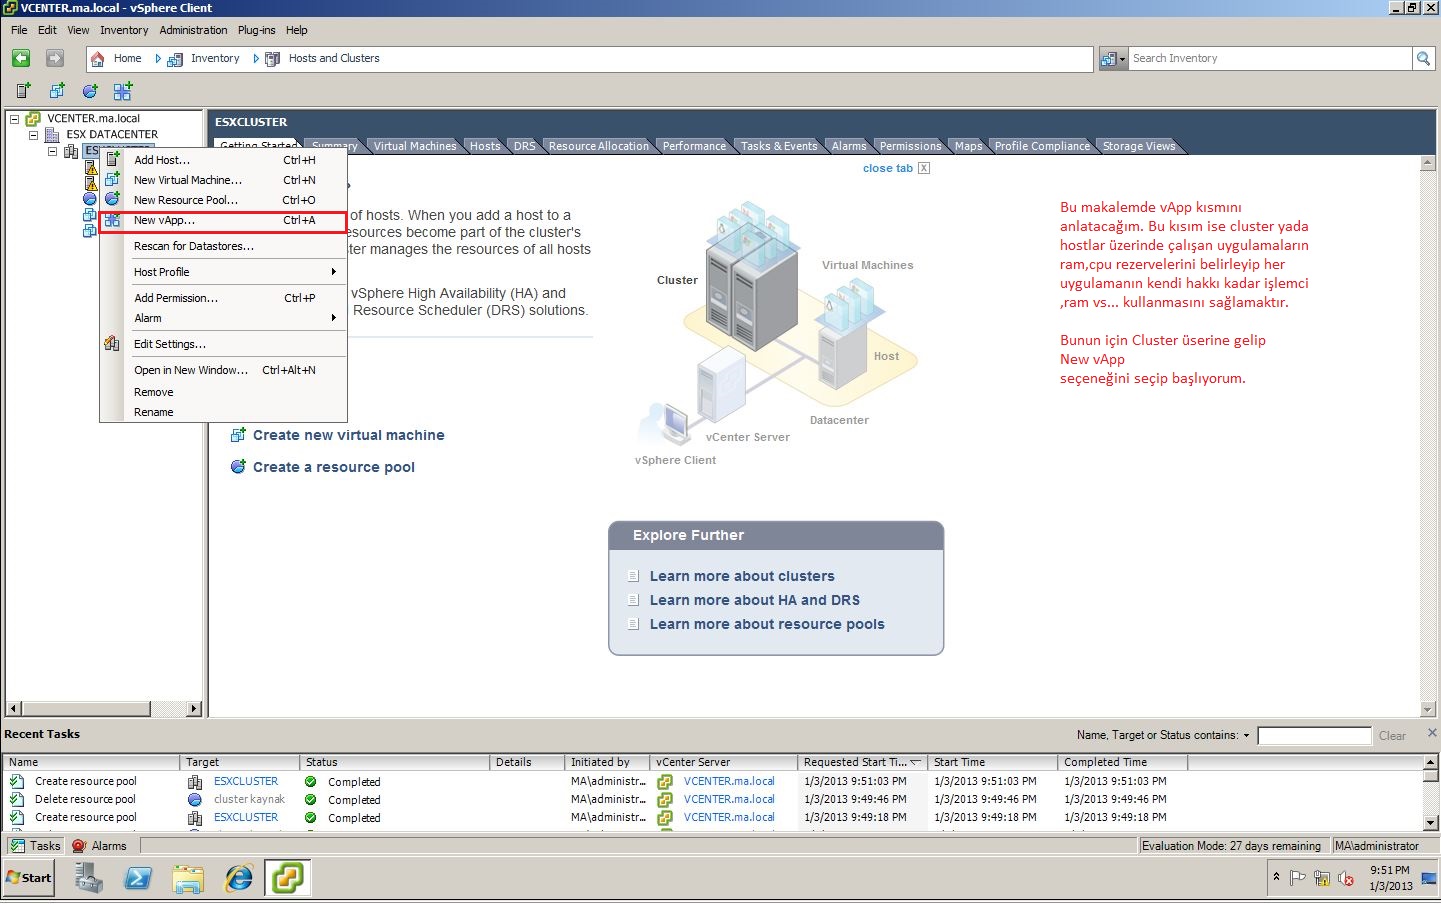Open the Name, Target or Status filter dropdown
Image resolution: width=1441 pixels, height=904 pixels.
click(x=1246, y=735)
